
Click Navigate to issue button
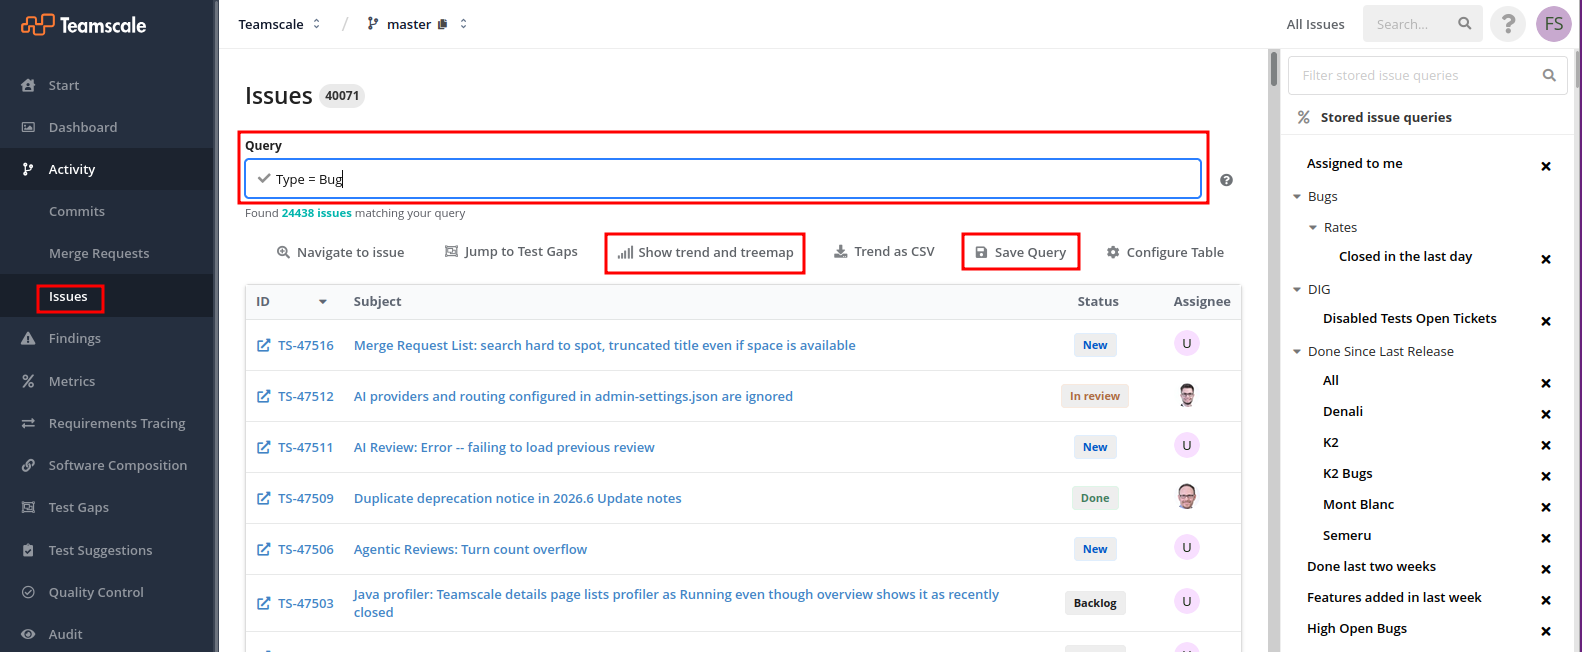(x=340, y=252)
